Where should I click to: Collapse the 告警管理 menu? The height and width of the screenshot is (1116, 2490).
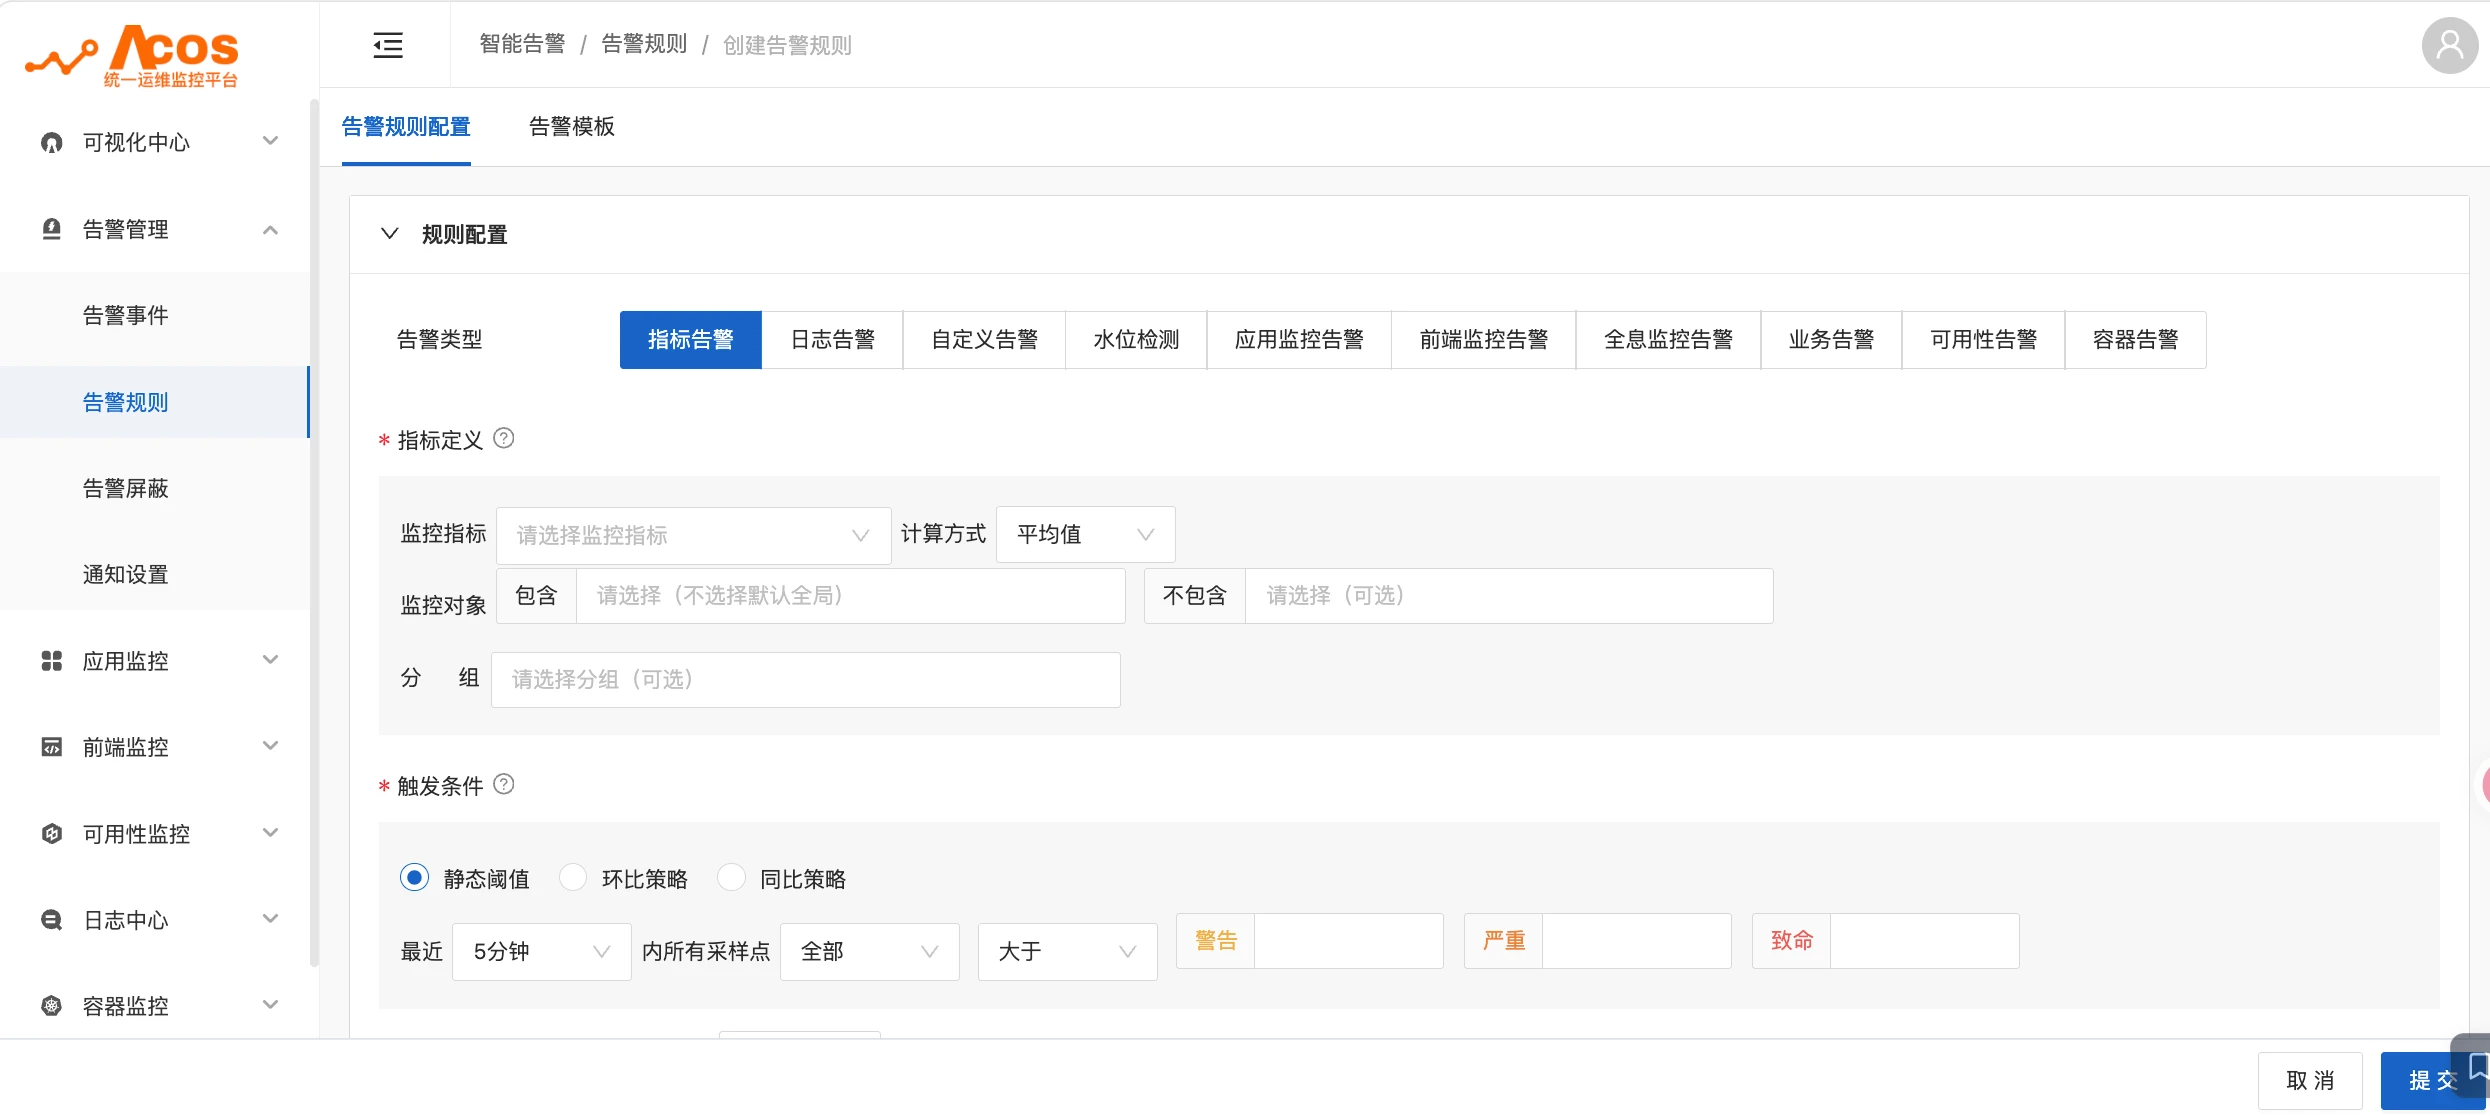click(x=270, y=230)
